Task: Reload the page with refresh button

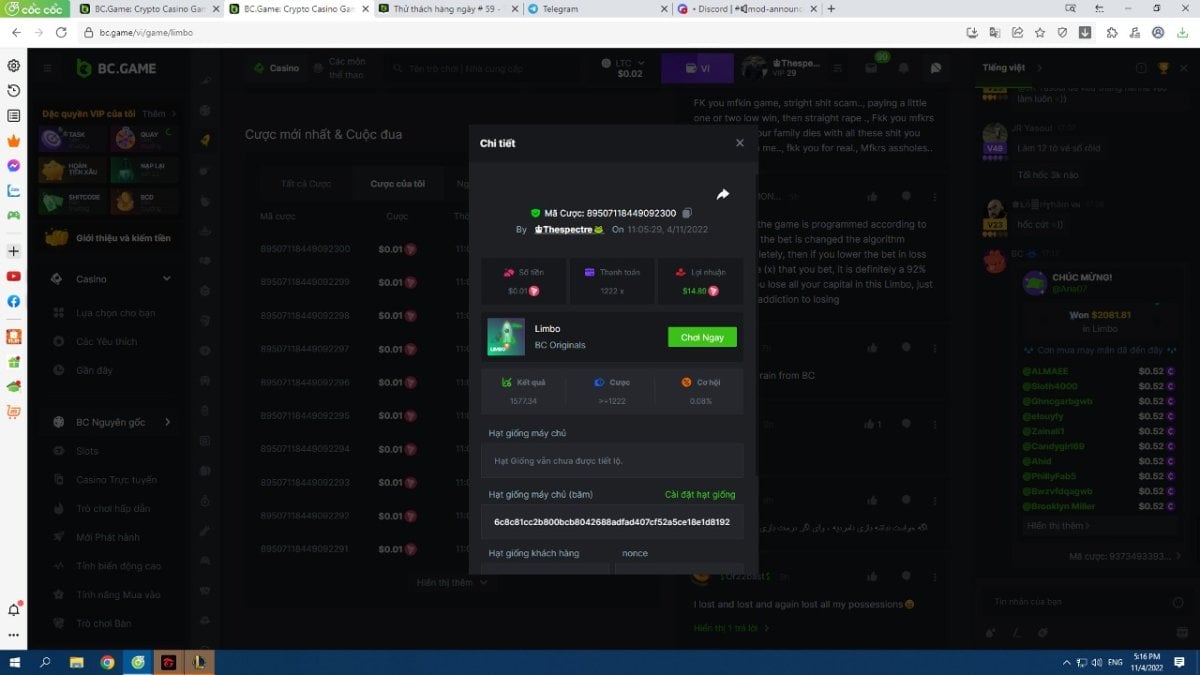Action: click(x=61, y=32)
